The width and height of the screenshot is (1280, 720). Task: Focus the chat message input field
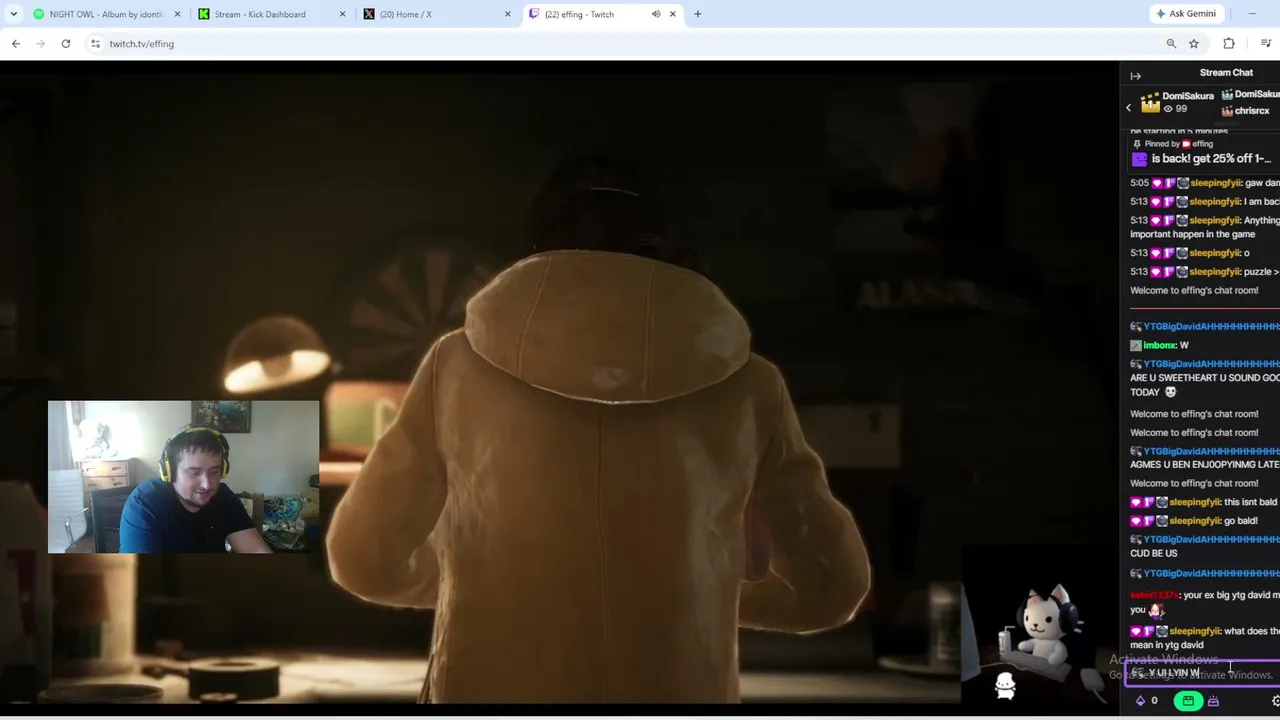[x=1202, y=673]
